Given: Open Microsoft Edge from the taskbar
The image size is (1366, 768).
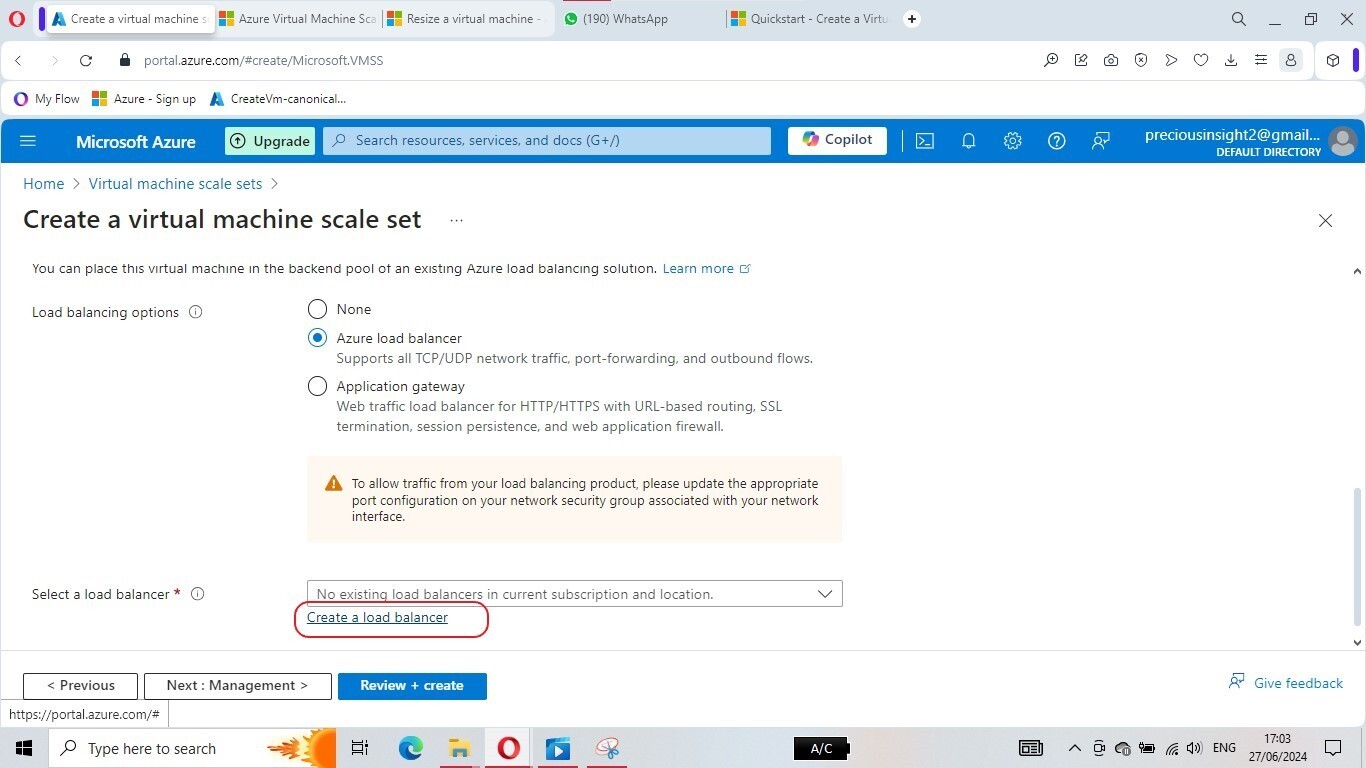Looking at the screenshot, I should click(410, 748).
